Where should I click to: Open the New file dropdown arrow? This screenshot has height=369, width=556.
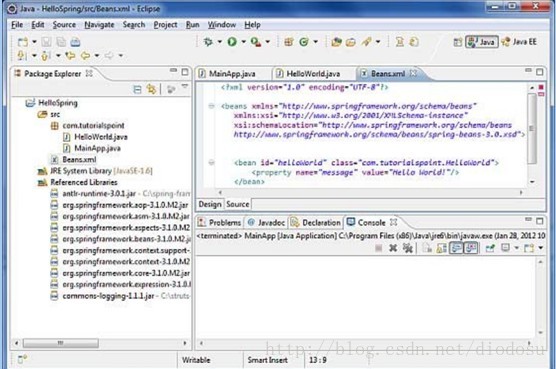[34, 42]
